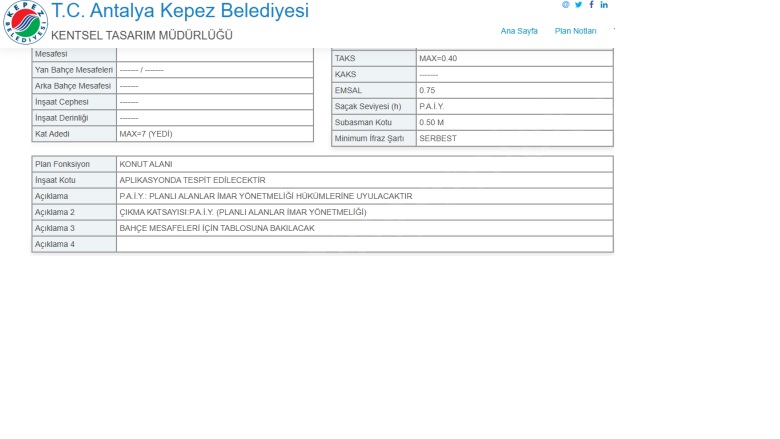Open the email (@) contact icon
This screenshot has height=439, width=780.
[x=566, y=5]
